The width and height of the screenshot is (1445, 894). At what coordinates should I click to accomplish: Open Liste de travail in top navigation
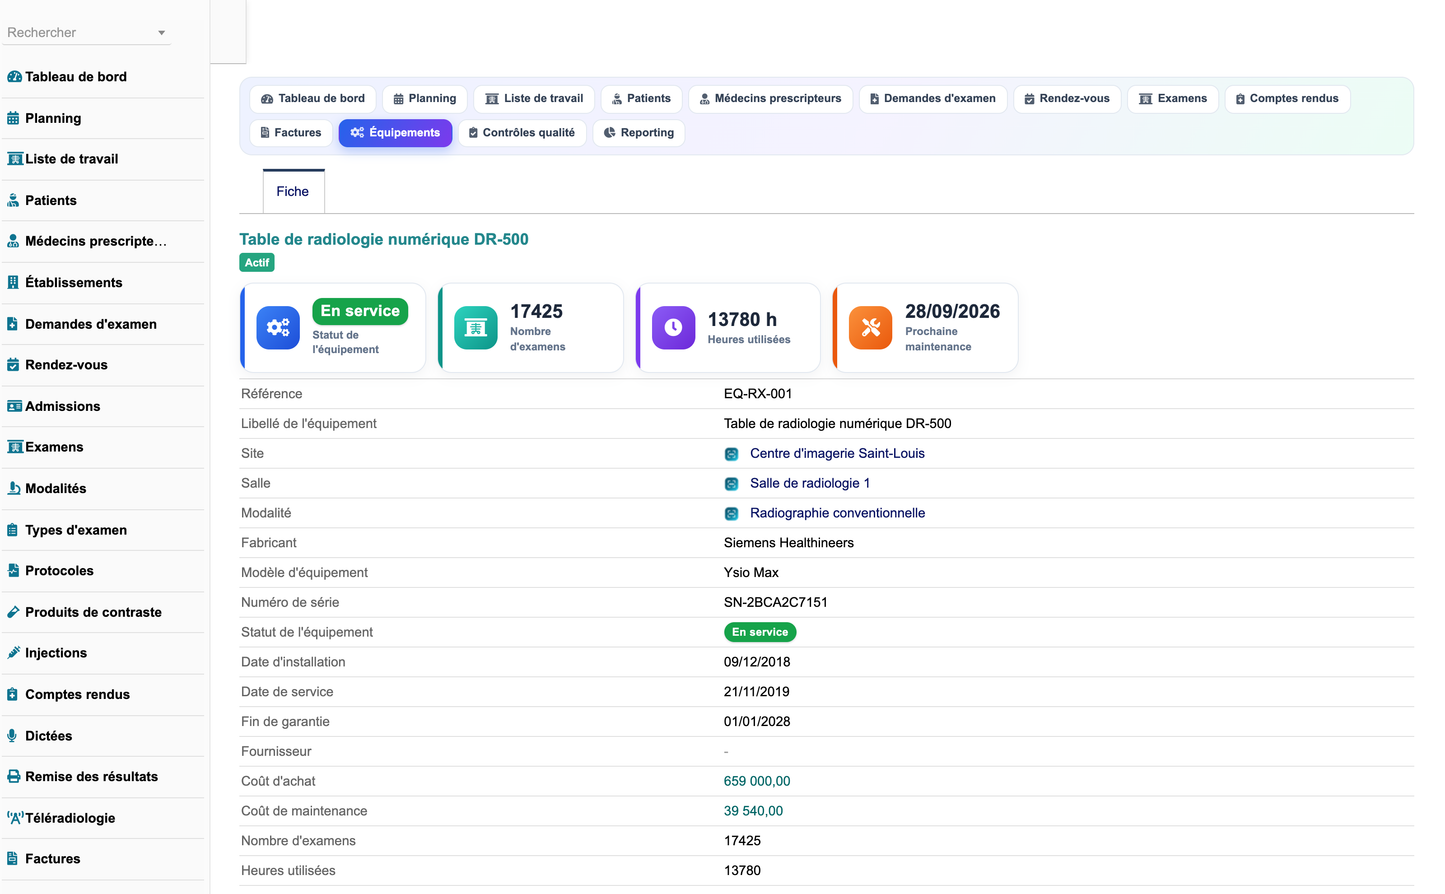point(534,99)
